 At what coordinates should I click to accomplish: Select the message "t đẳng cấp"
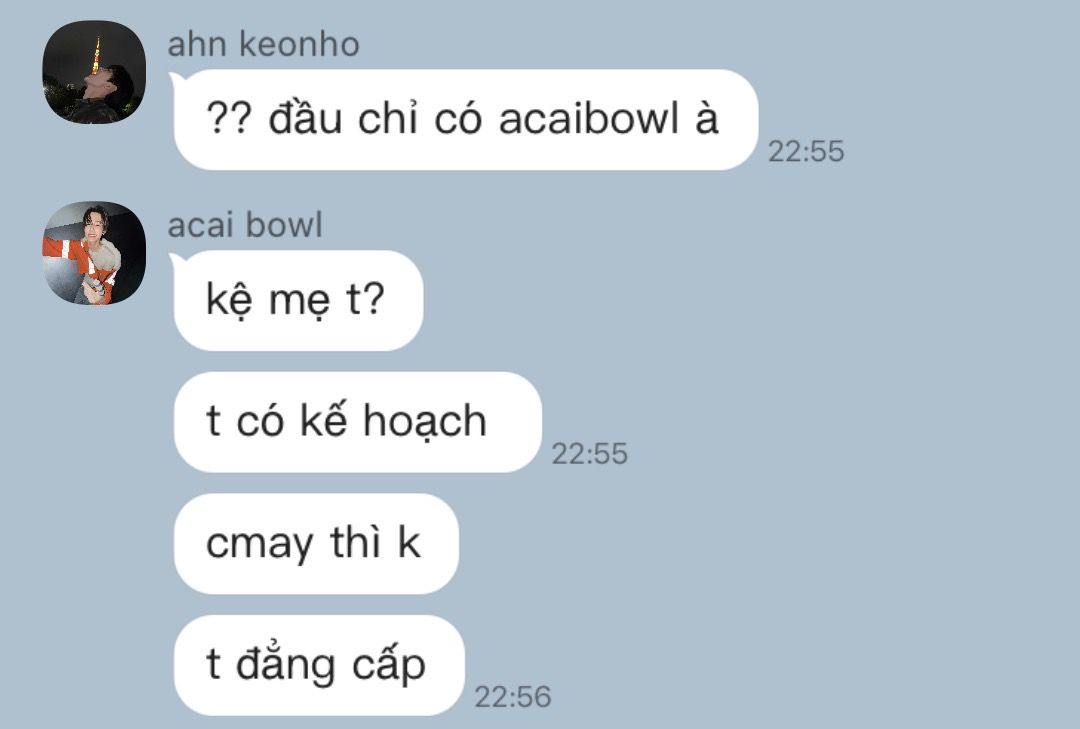click(x=319, y=665)
